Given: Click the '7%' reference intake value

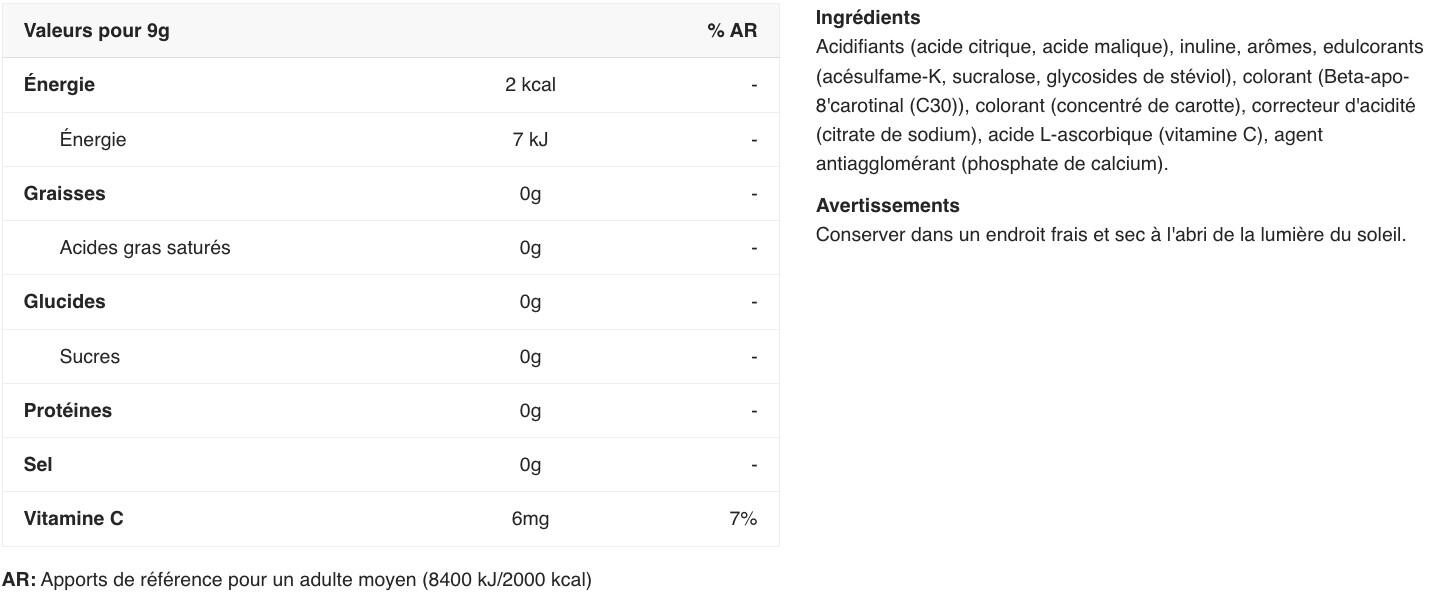Looking at the screenshot, I should (x=742, y=519).
